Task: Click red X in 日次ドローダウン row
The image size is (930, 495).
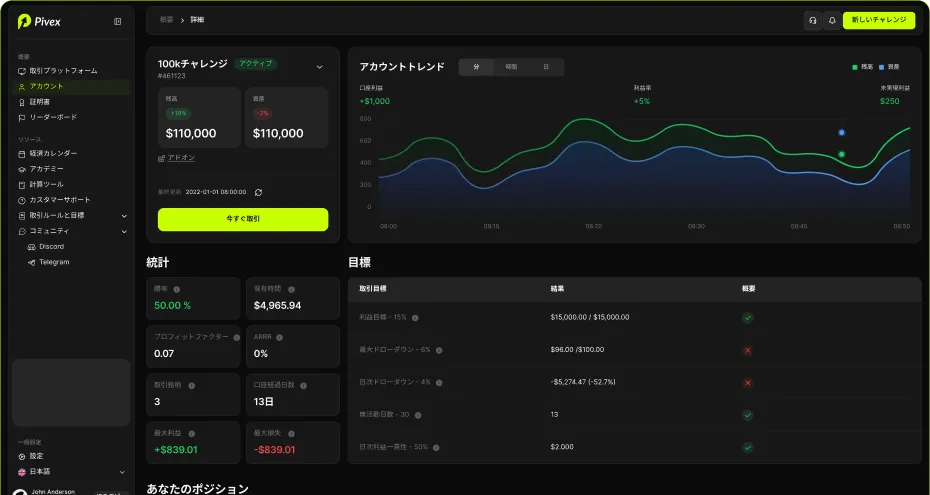Action: (747, 382)
